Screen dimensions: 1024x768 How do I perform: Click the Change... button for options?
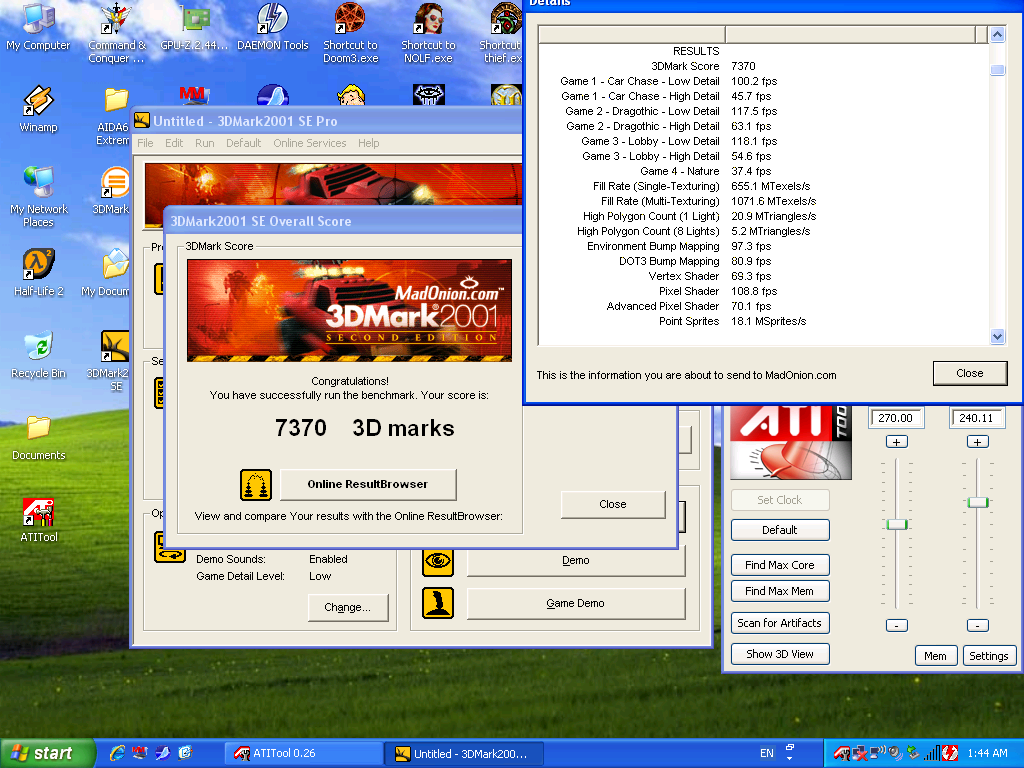point(347,607)
